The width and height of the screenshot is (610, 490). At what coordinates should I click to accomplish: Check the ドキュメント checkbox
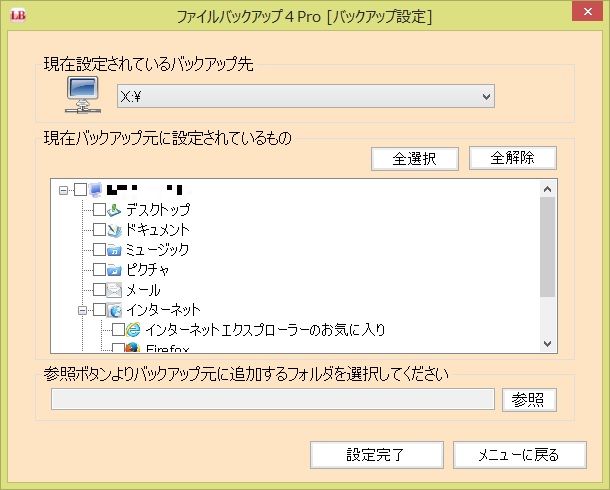click(x=99, y=230)
